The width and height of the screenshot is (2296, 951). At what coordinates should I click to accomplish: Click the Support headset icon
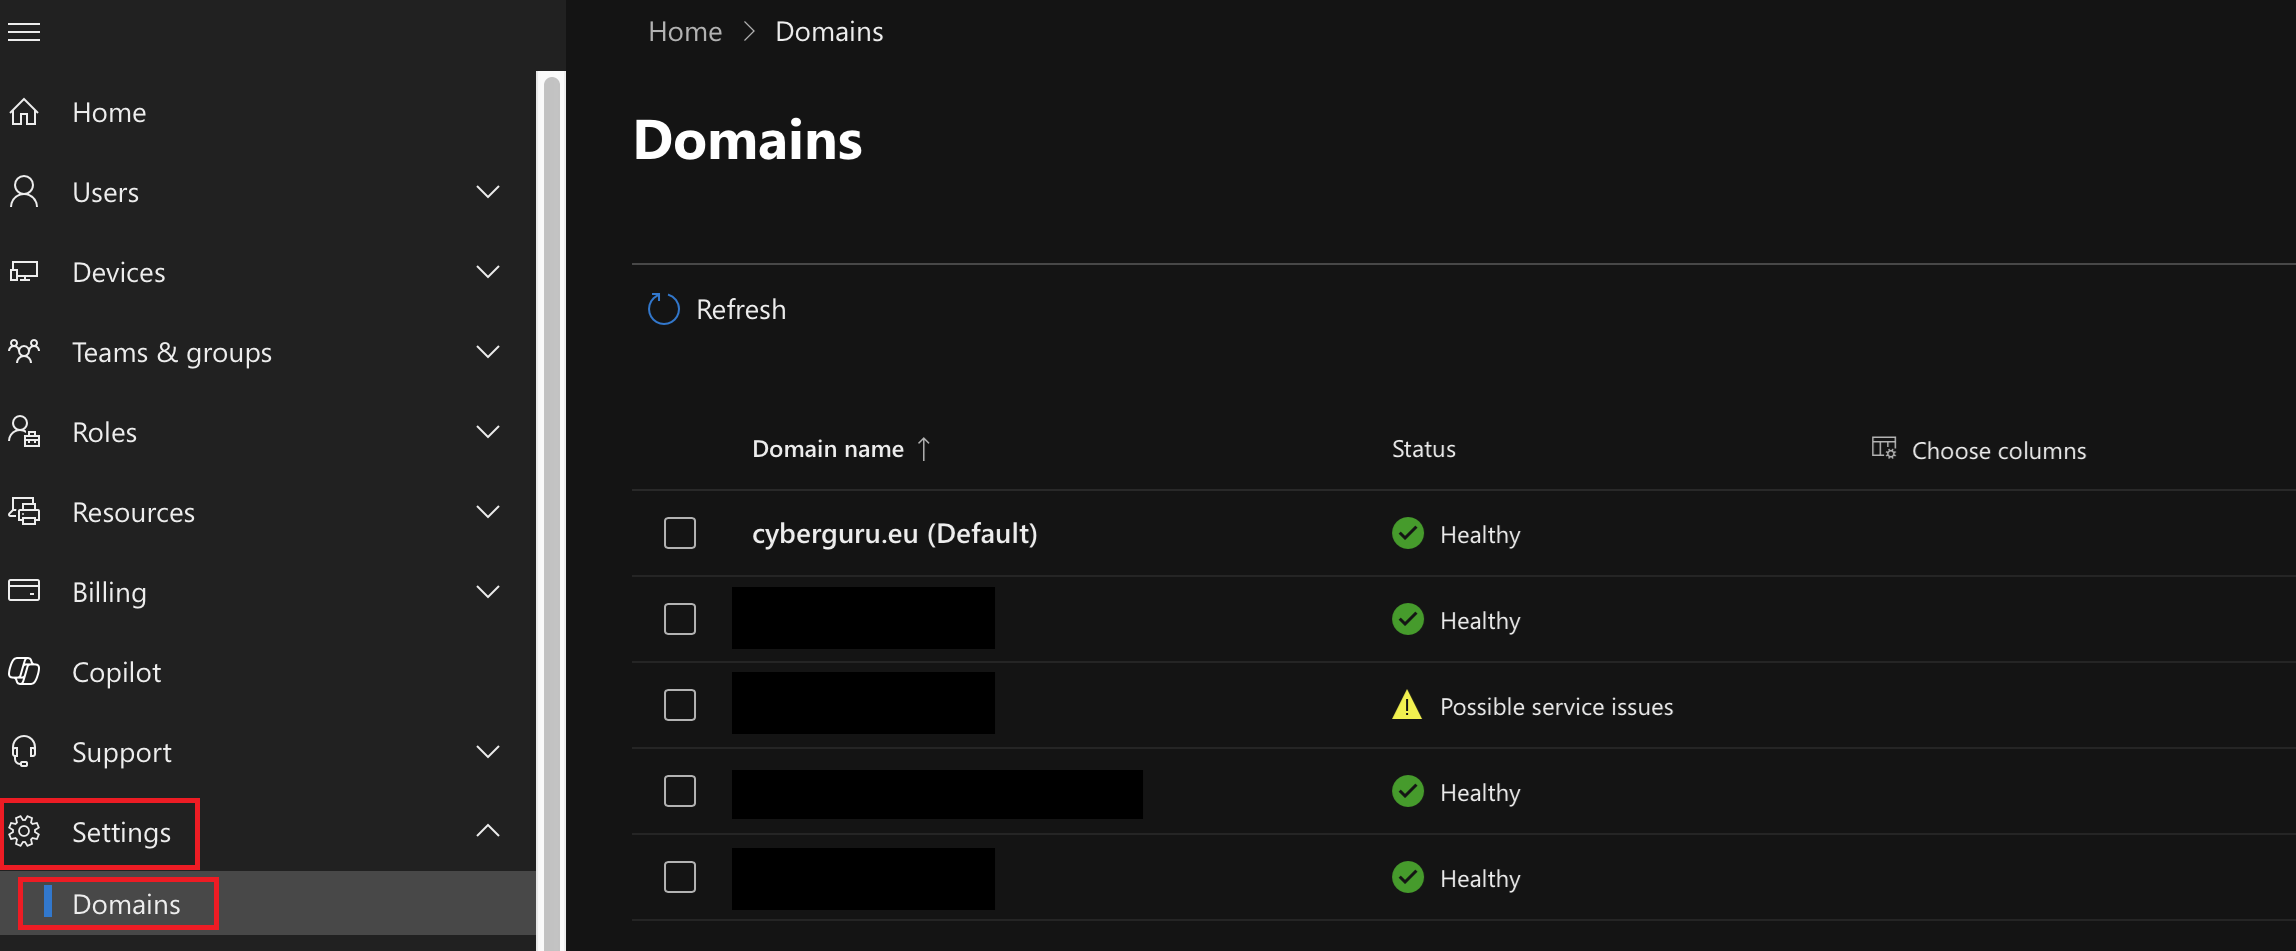coord(24,751)
